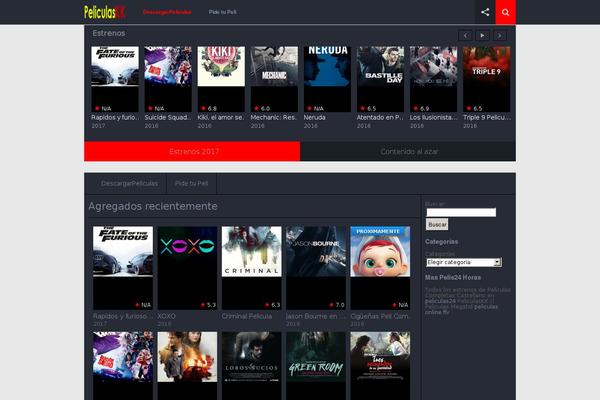Click XOXO title under poster
The image size is (600, 400).
(166, 317)
